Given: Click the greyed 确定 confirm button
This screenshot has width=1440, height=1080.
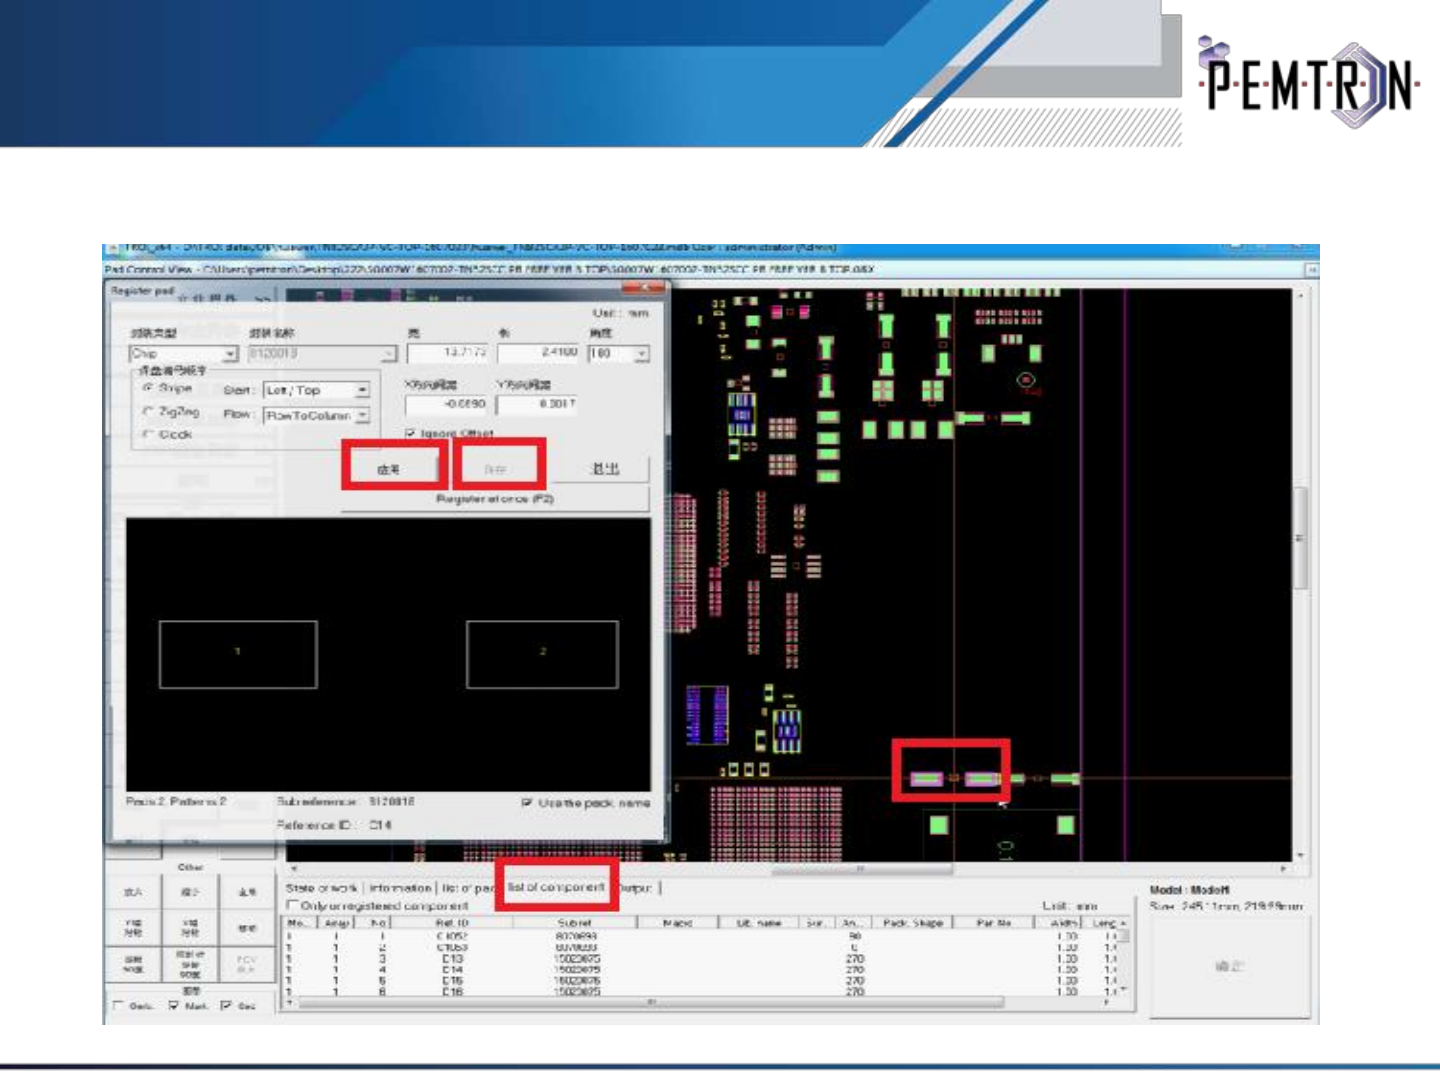Looking at the screenshot, I should (x=1229, y=966).
